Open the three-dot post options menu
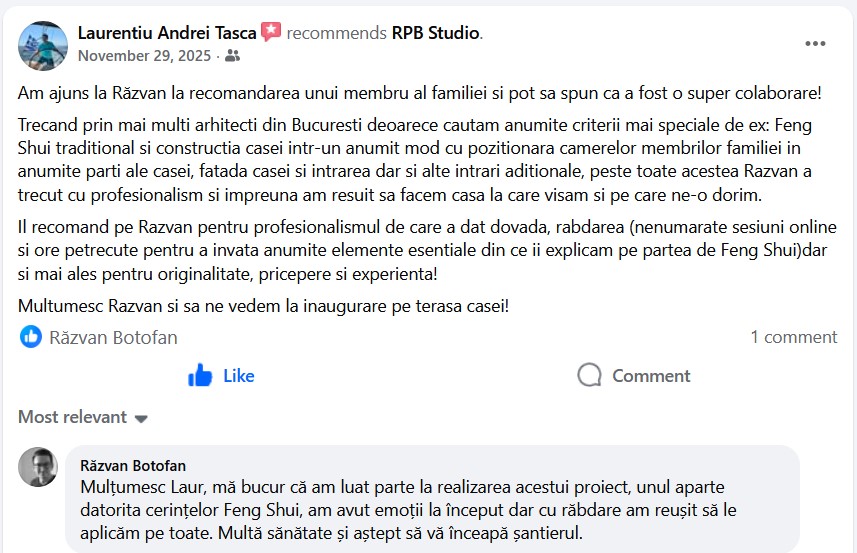This screenshot has height=553, width=857. pyautogui.click(x=815, y=45)
